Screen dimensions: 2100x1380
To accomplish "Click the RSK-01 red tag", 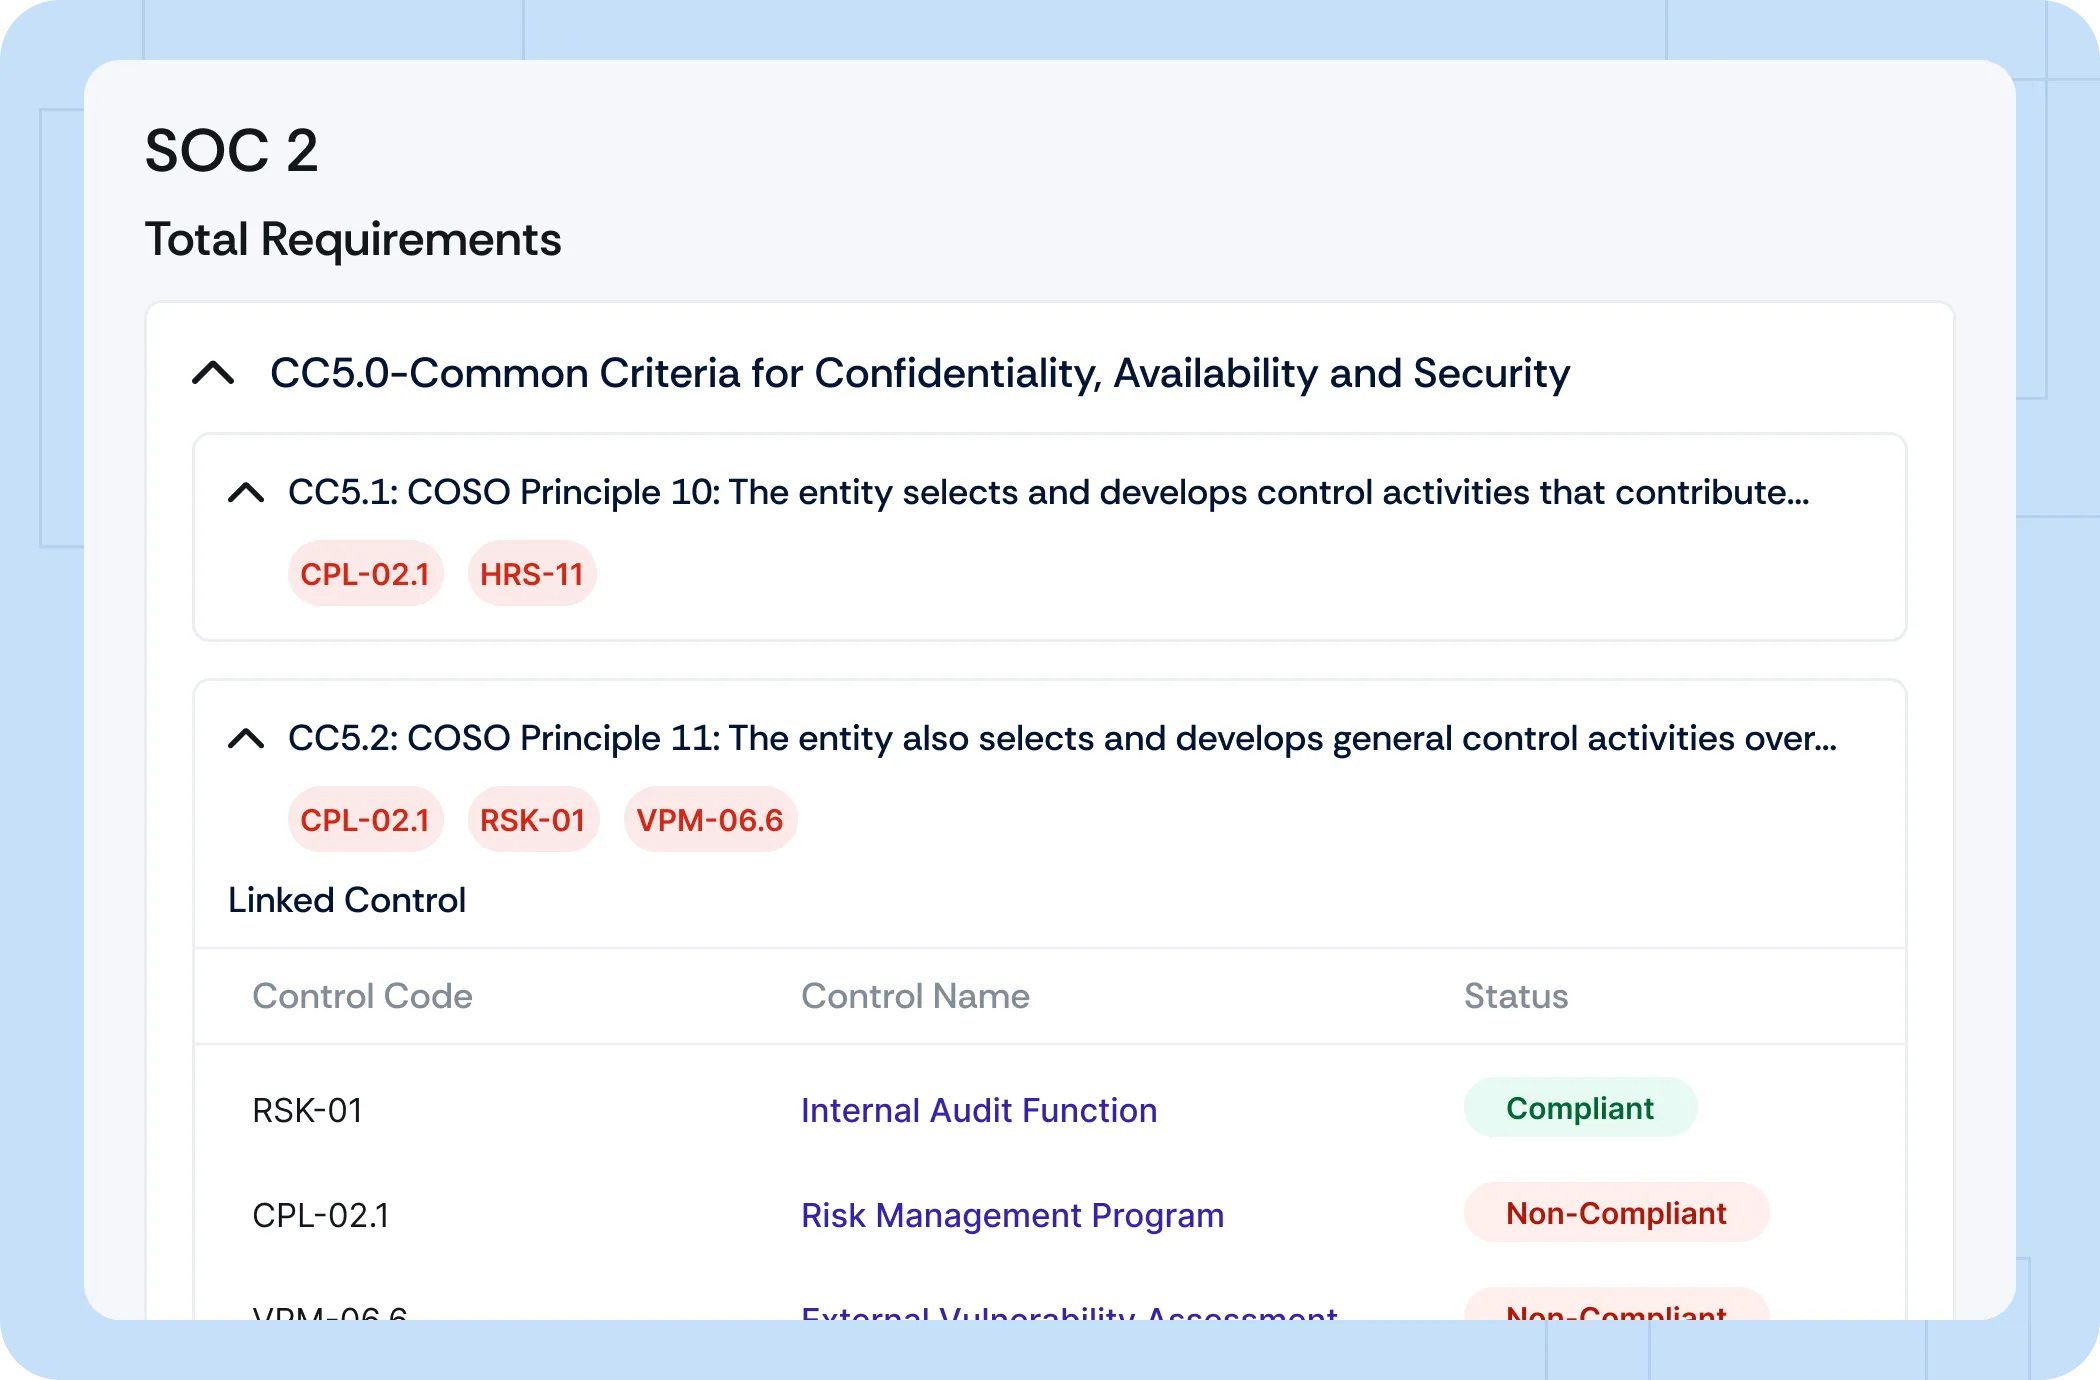I will tap(532, 820).
